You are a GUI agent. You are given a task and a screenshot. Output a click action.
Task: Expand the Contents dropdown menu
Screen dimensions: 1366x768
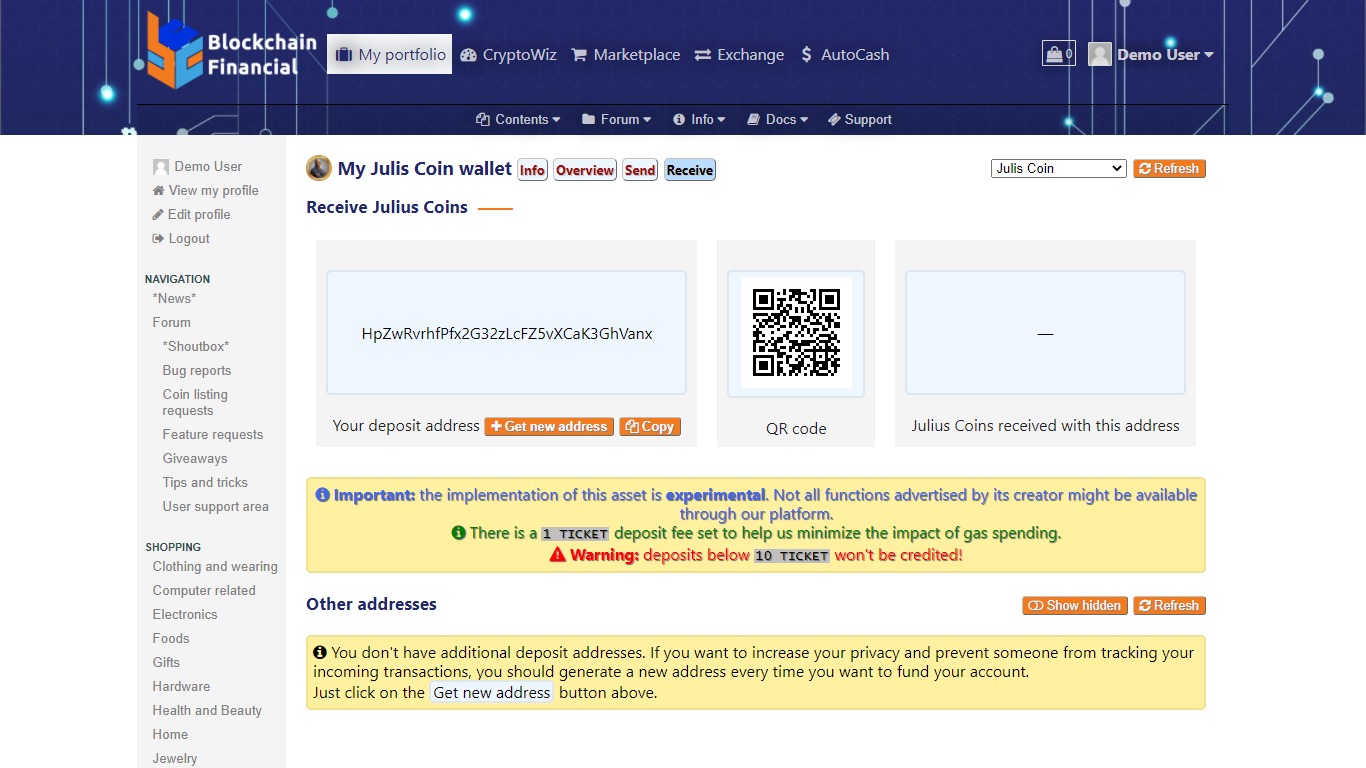point(518,120)
